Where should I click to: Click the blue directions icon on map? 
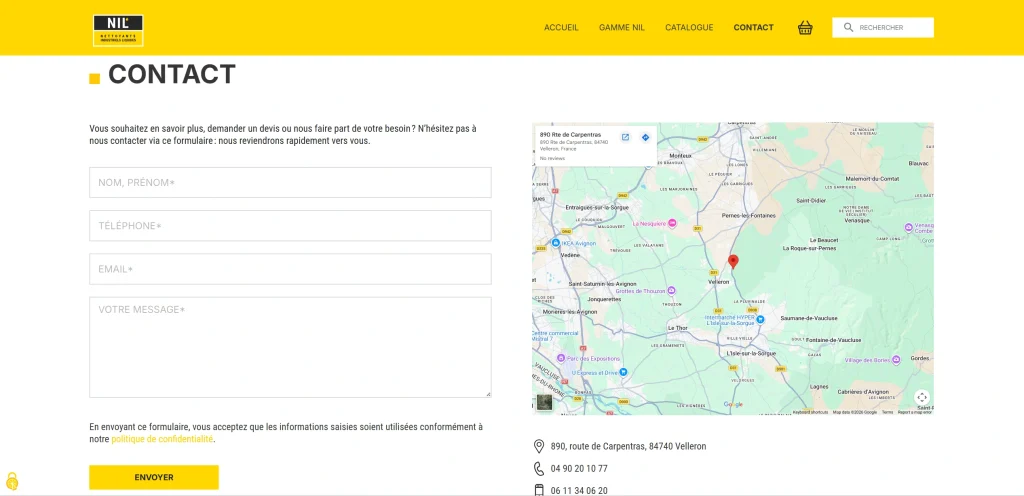pos(645,137)
